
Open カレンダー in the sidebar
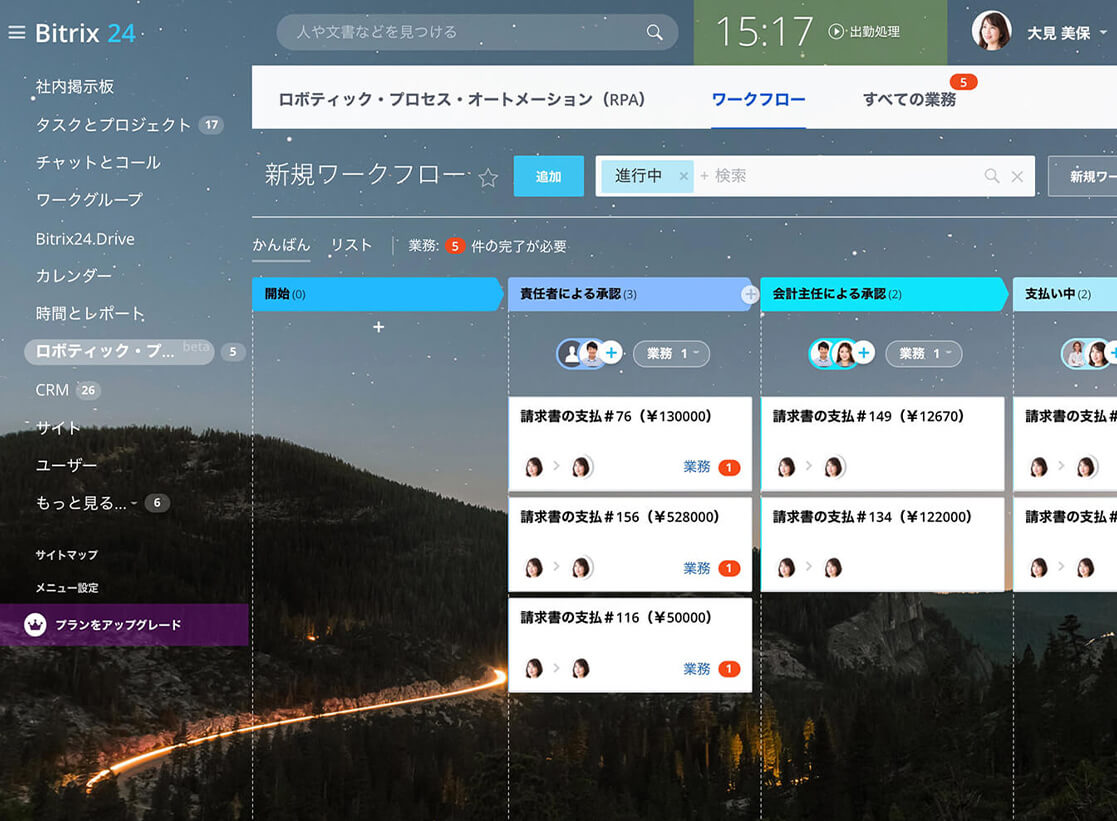click(73, 276)
